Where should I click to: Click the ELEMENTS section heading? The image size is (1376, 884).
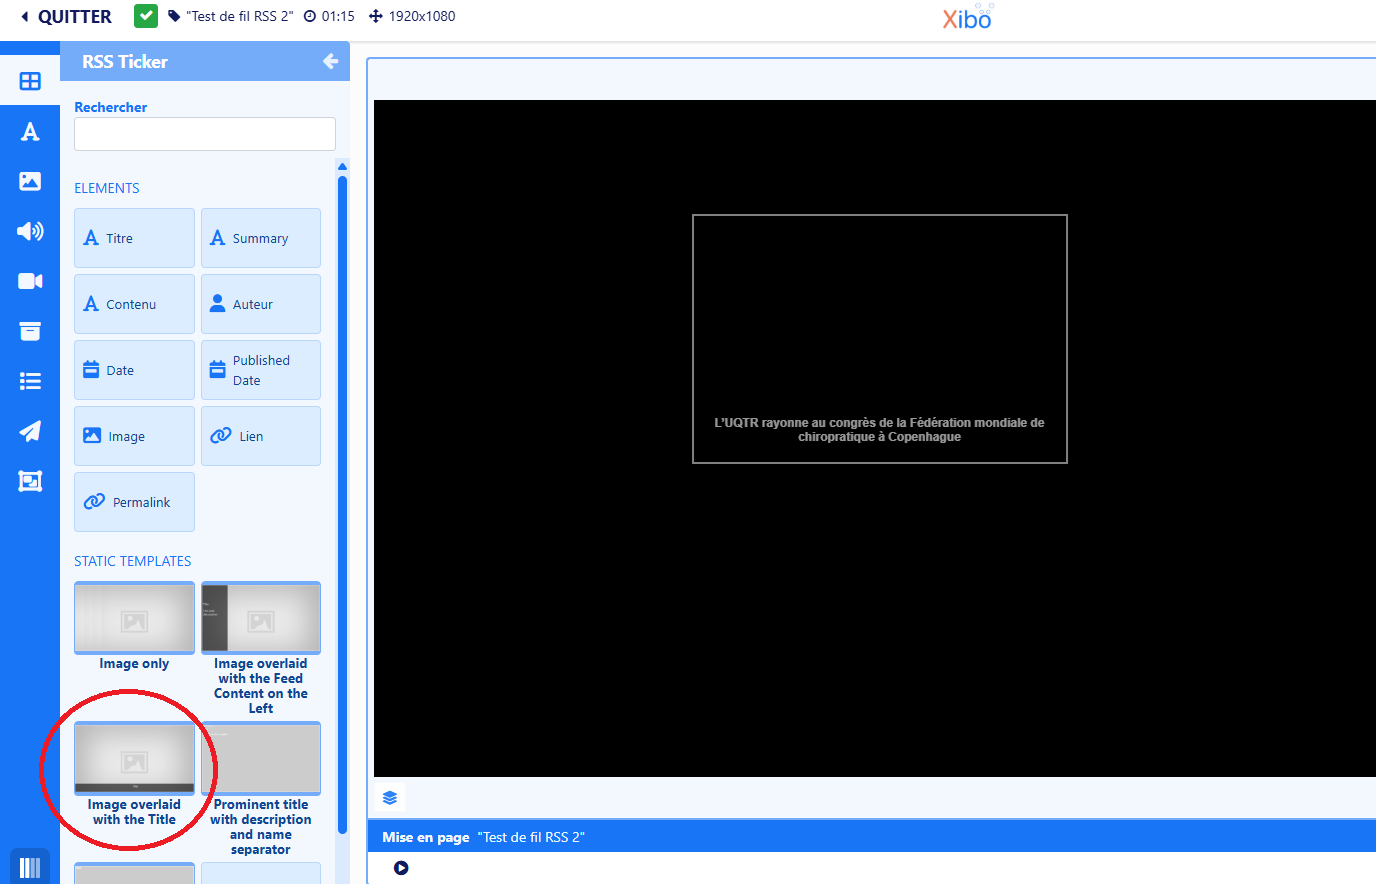pos(107,188)
